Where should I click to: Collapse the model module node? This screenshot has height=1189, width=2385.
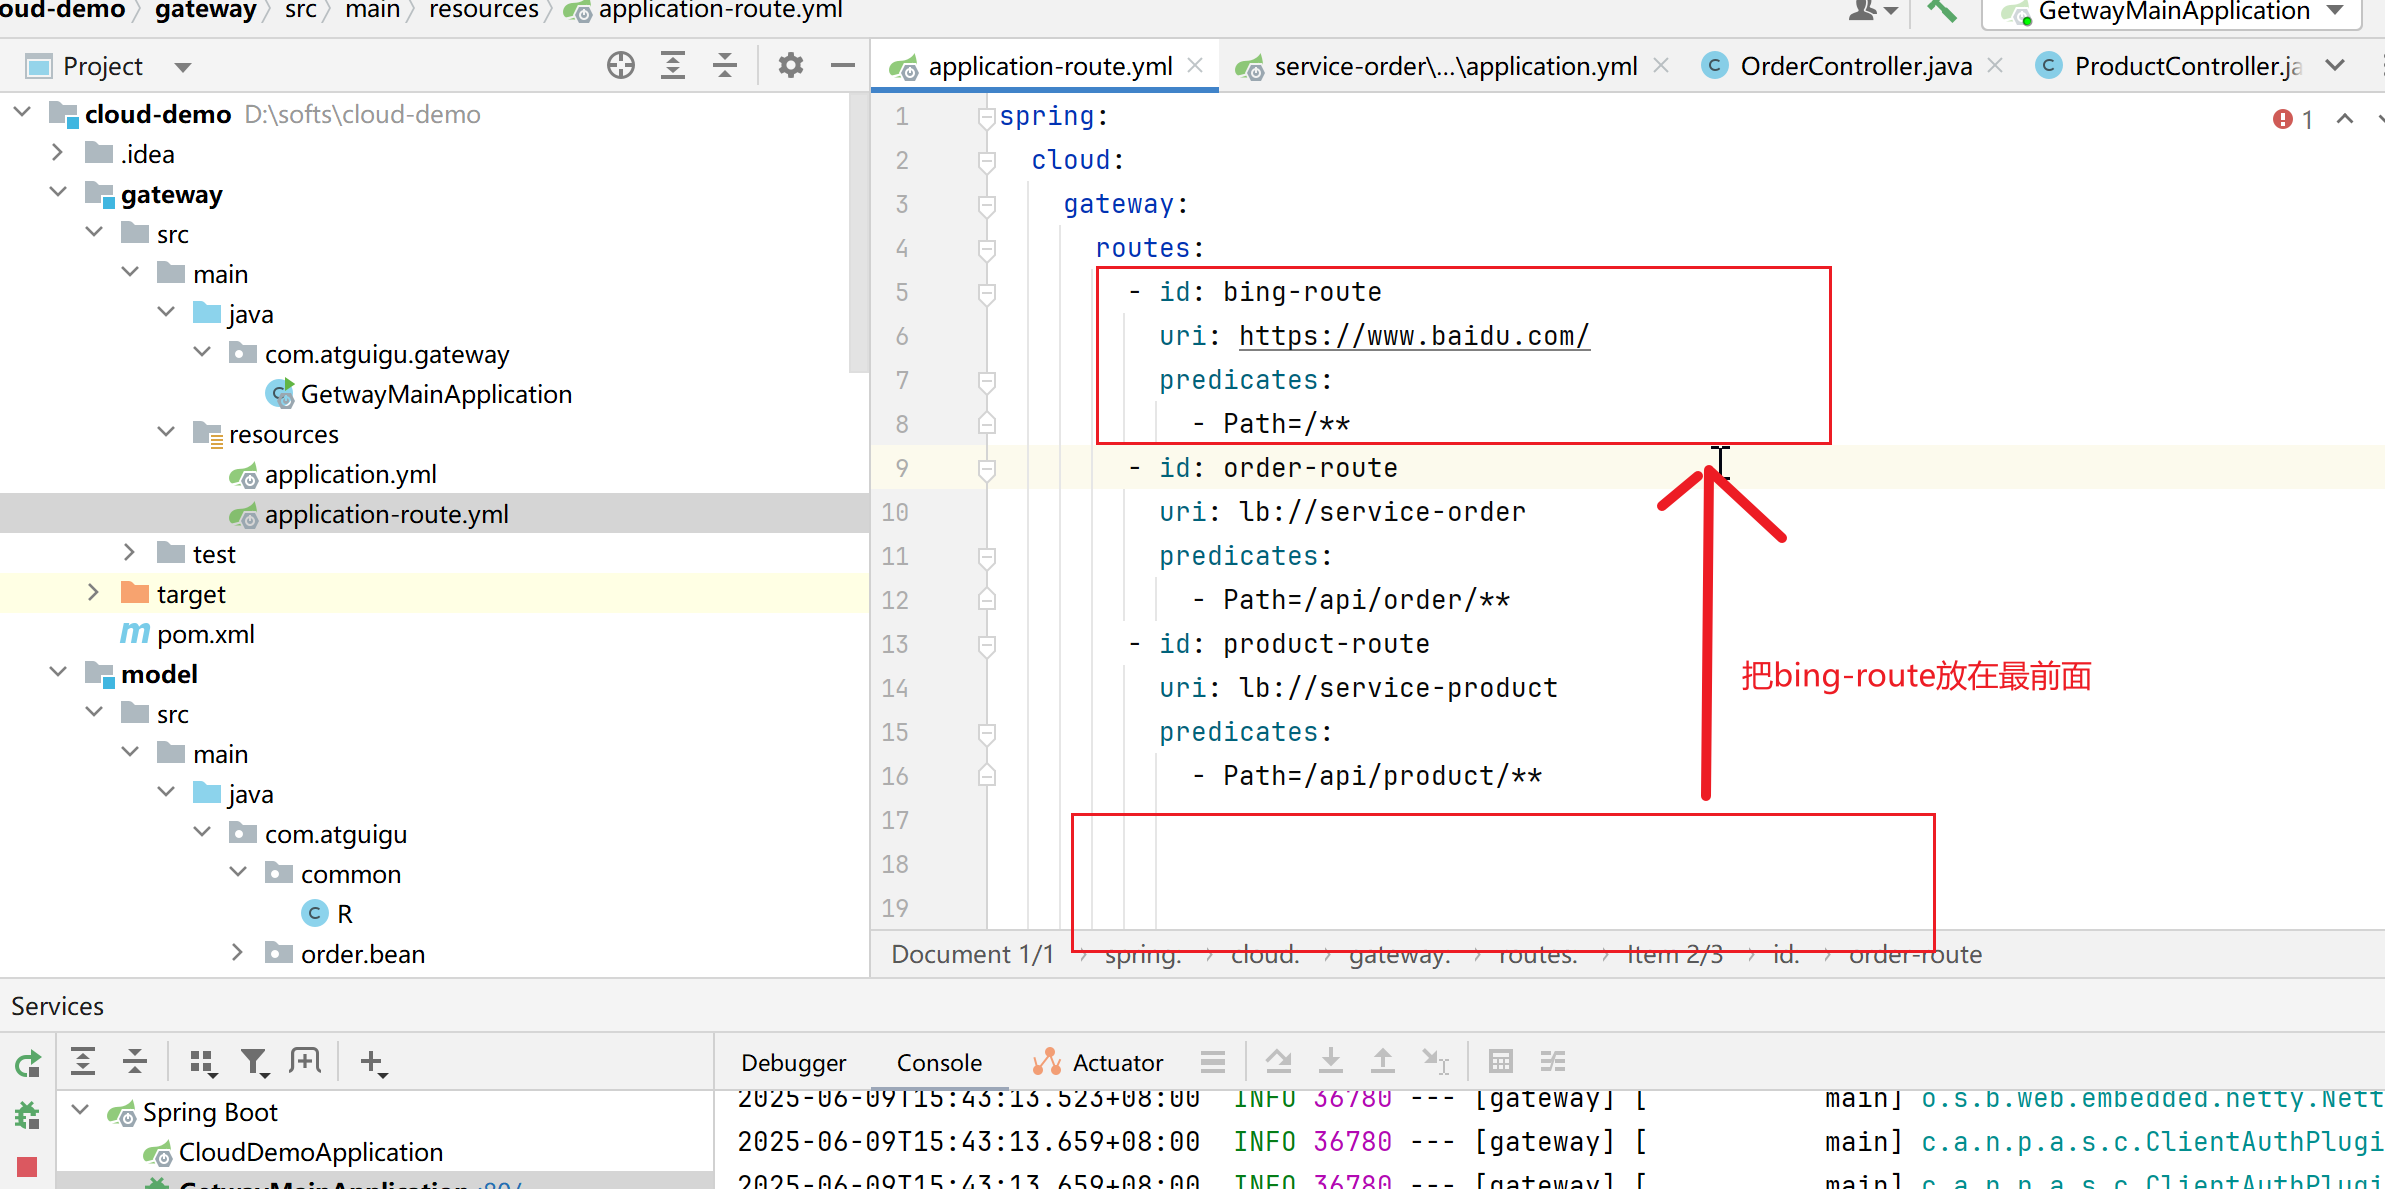[58, 672]
